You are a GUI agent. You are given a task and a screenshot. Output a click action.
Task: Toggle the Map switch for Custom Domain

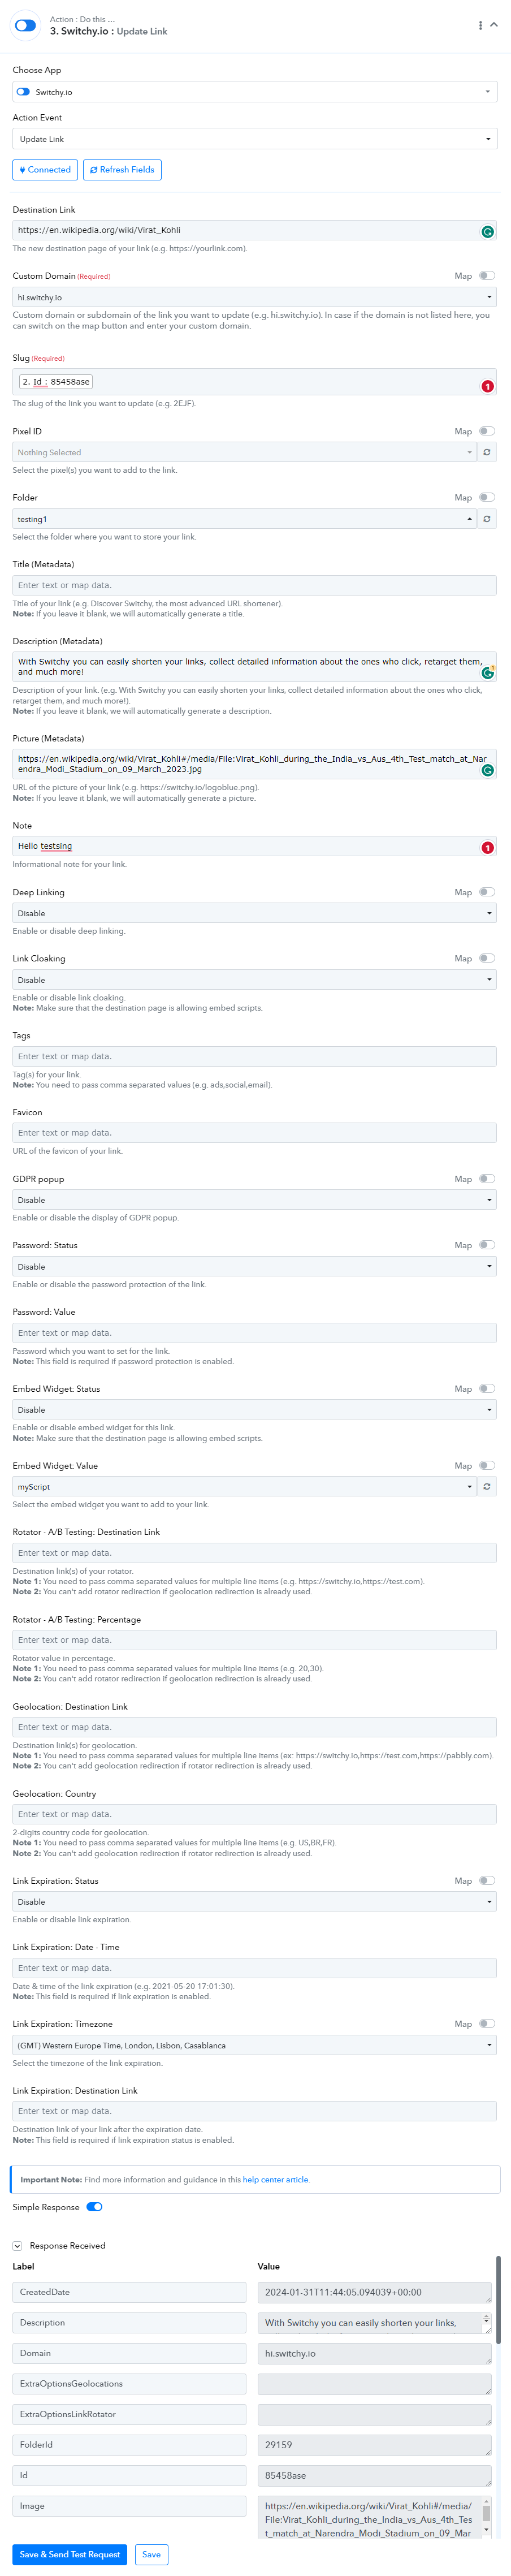point(486,276)
